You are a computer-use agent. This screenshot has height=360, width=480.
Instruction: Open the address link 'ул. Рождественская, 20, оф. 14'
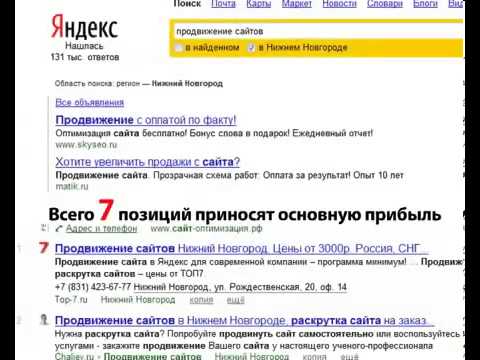(x=240, y=287)
